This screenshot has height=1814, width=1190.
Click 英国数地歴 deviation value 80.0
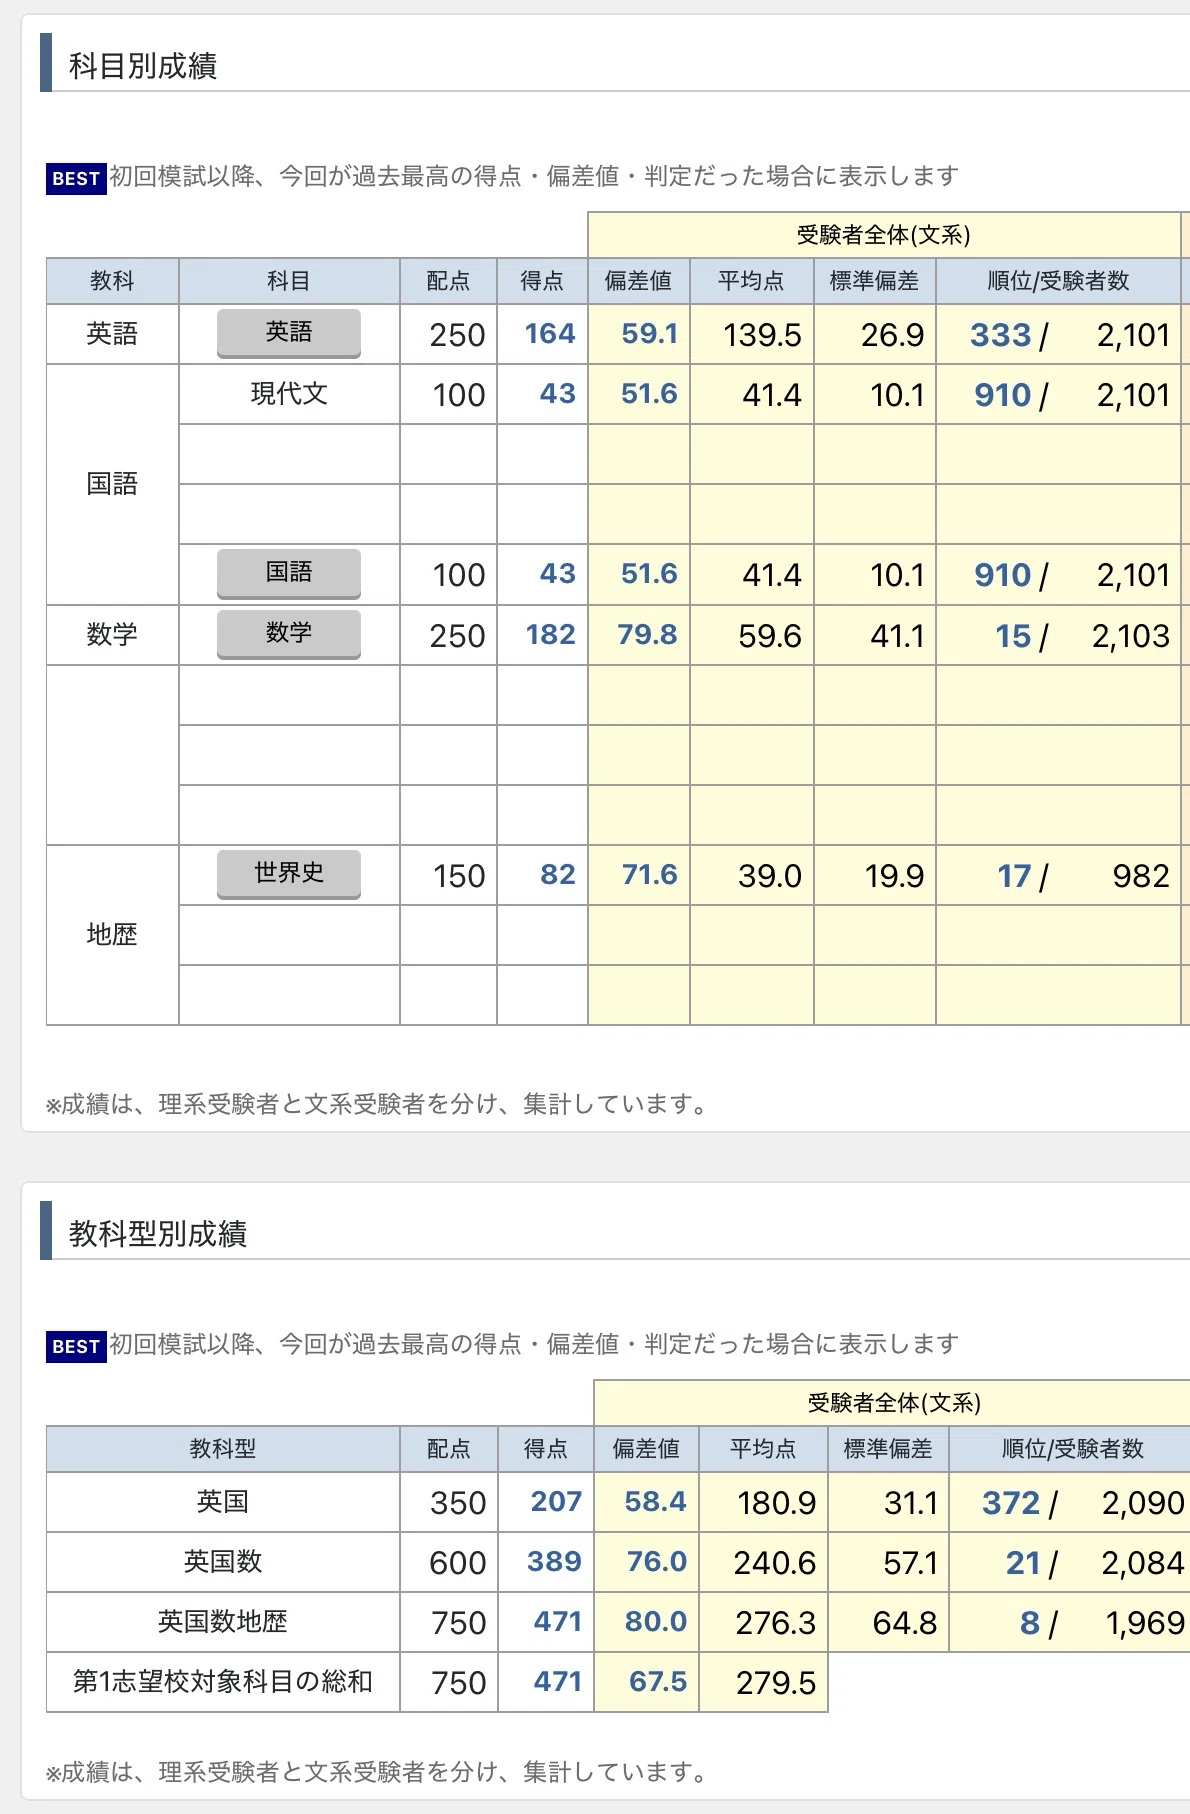click(656, 1622)
